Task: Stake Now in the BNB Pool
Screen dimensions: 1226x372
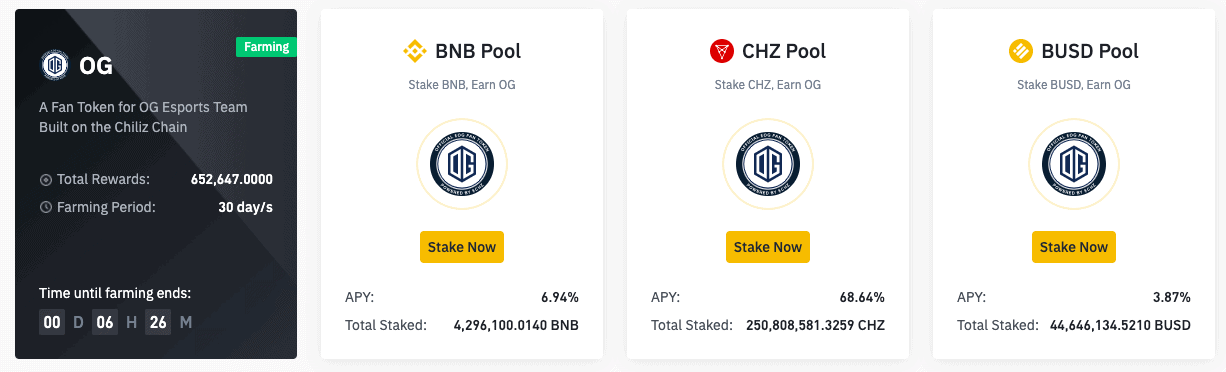Action: click(462, 247)
